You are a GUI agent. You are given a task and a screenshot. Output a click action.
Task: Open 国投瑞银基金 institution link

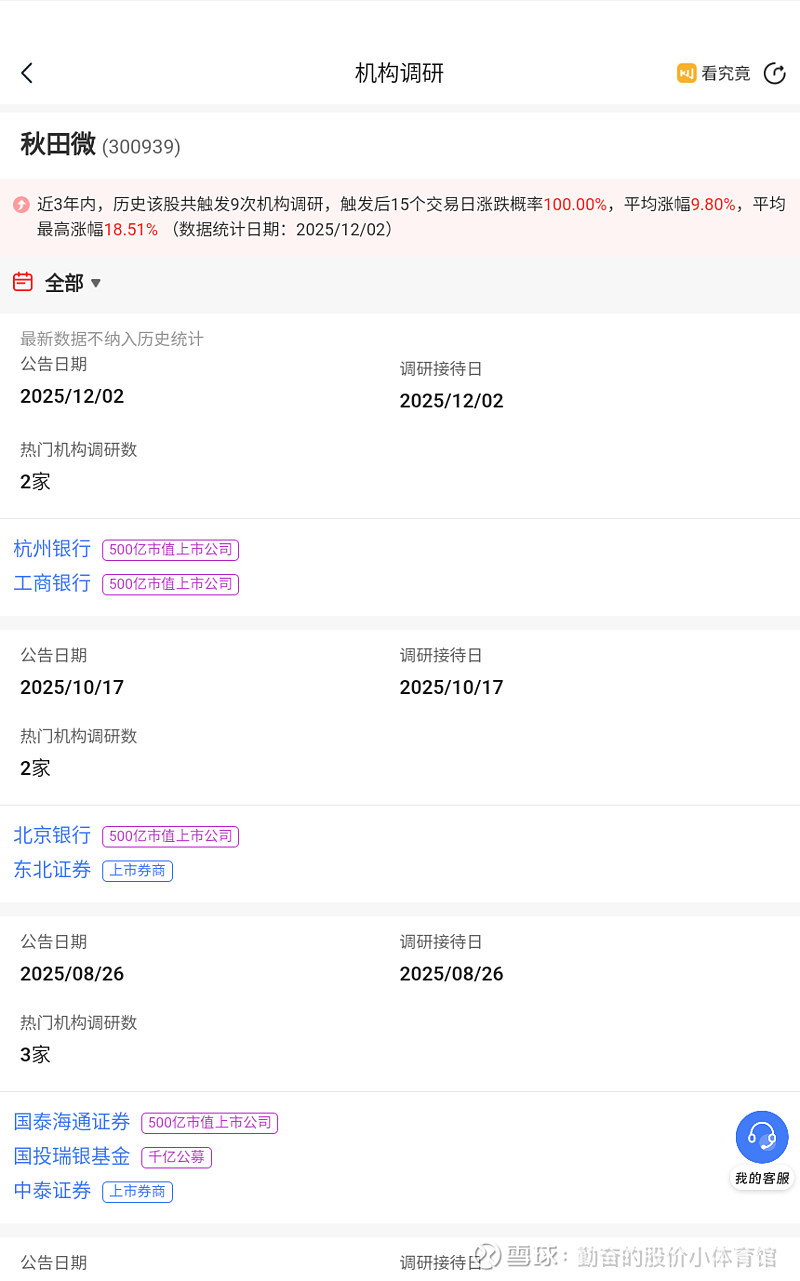tap(72, 1157)
